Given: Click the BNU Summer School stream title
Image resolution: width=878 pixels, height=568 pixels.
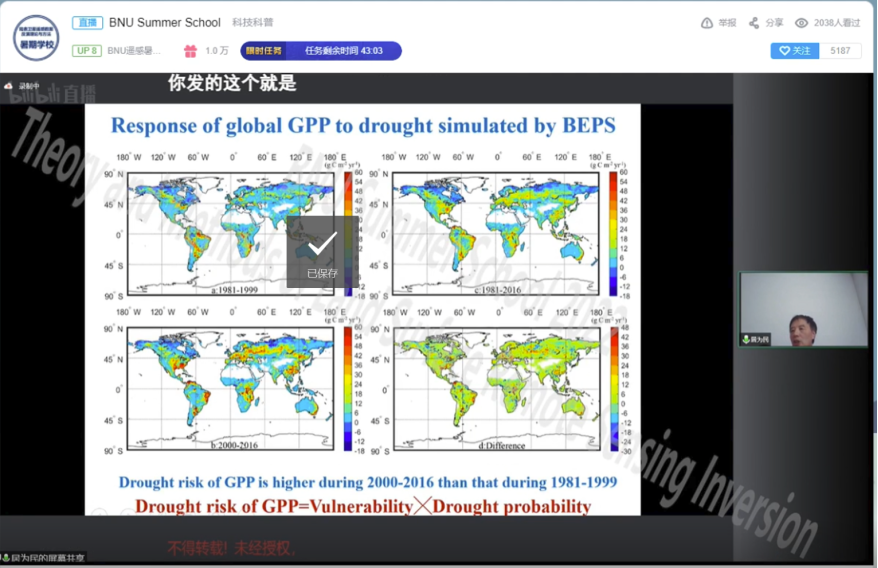Looking at the screenshot, I should 165,23.
